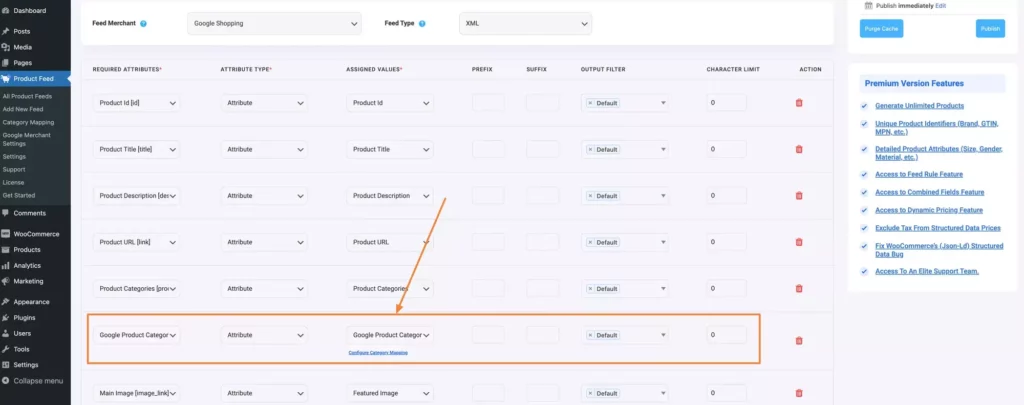Image resolution: width=1024 pixels, height=405 pixels.
Task: Remove Default filter tag in Product Id row
Action: [x=590, y=103]
